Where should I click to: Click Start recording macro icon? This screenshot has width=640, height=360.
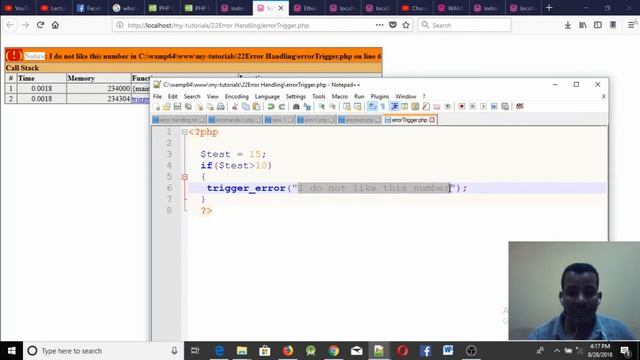pos(462,107)
